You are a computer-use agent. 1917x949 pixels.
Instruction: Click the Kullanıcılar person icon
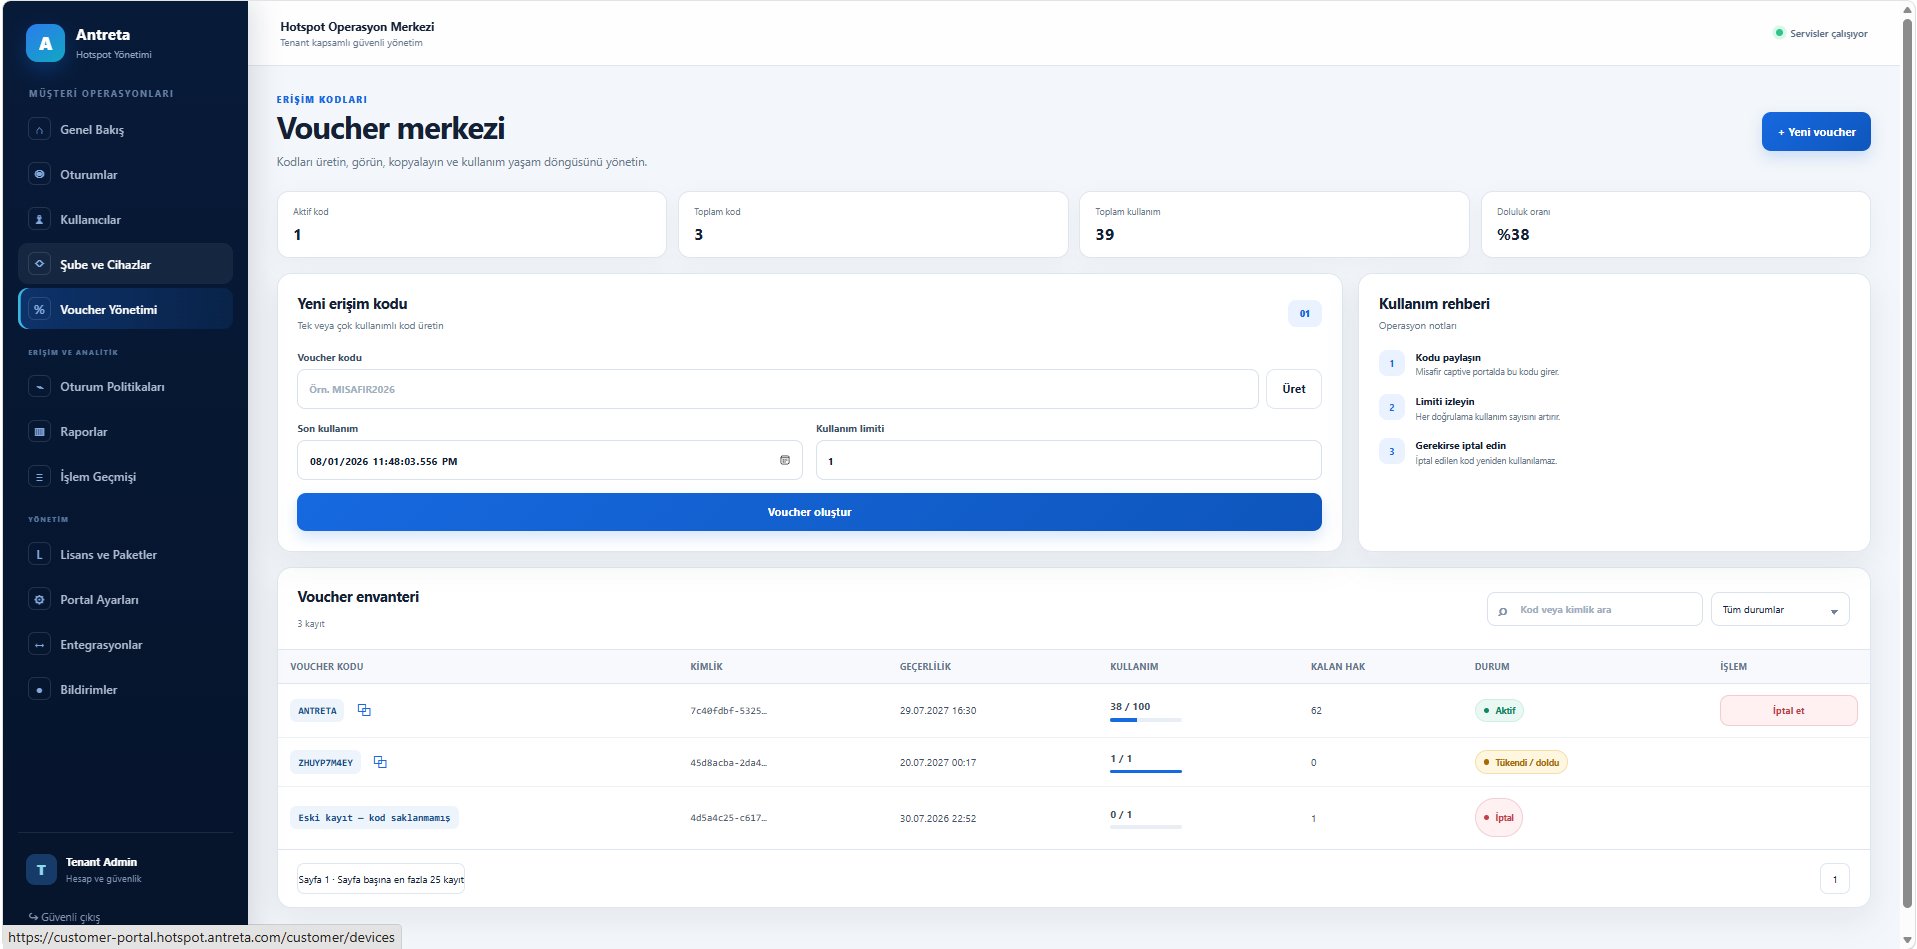click(x=39, y=220)
